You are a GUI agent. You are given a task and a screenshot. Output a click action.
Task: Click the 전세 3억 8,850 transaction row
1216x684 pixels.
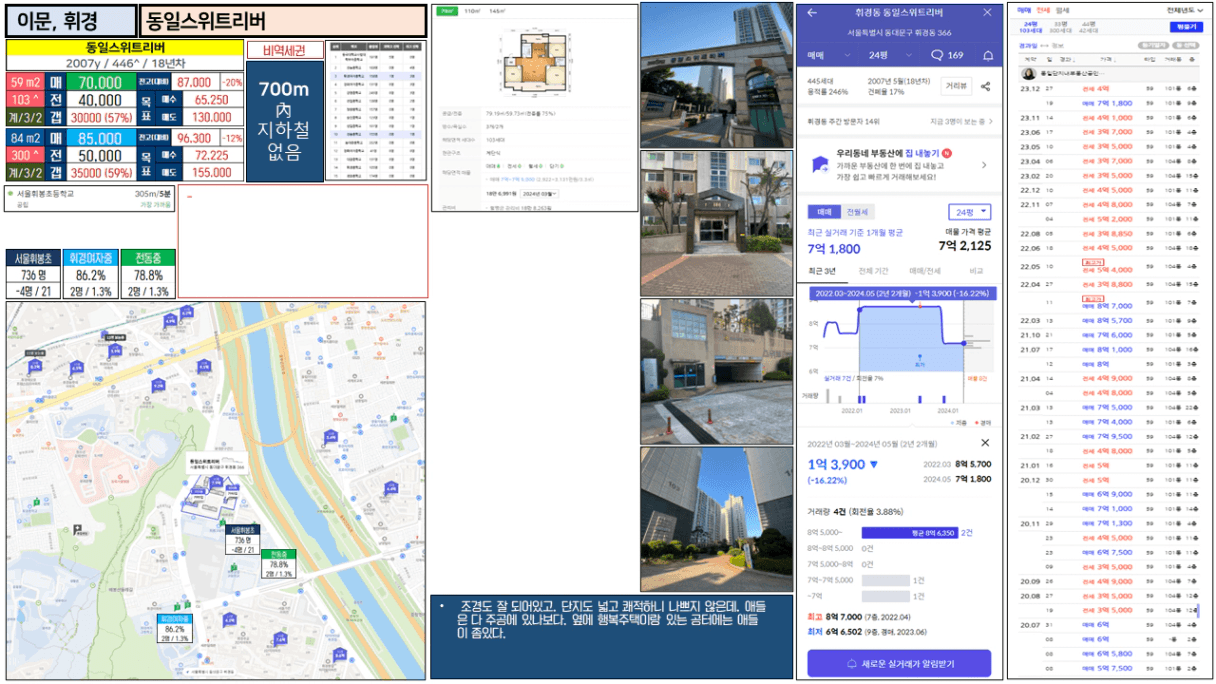[x=1108, y=233]
